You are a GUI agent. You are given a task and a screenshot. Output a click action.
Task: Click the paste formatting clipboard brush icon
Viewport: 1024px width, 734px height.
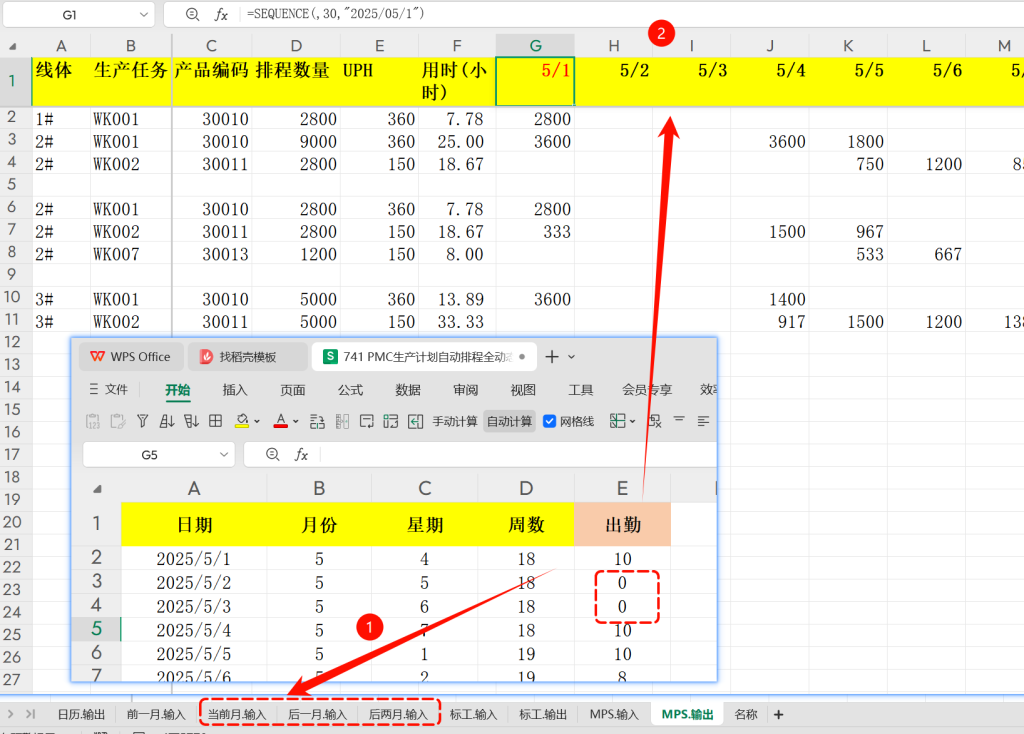pyautogui.click(x=118, y=421)
